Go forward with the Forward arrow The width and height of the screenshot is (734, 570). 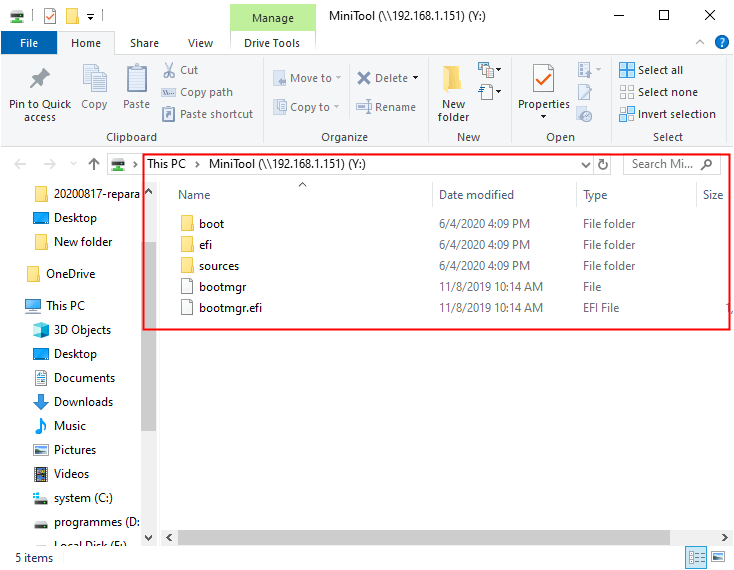click(50, 164)
